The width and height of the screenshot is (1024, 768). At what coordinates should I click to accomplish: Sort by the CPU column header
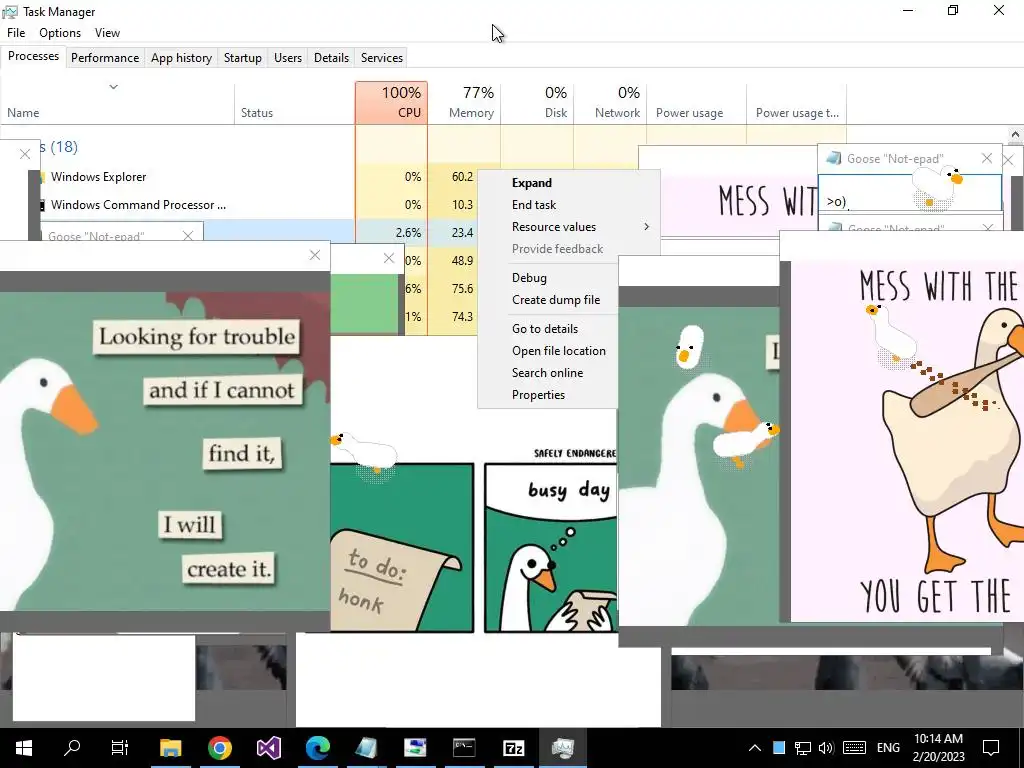tap(391, 103)
